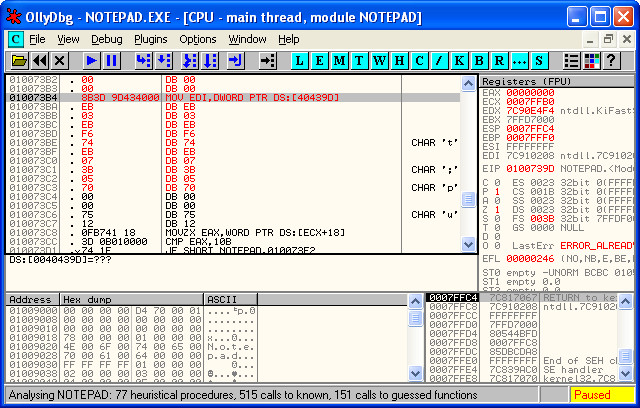Open the View menu

[x=68, y=40]
